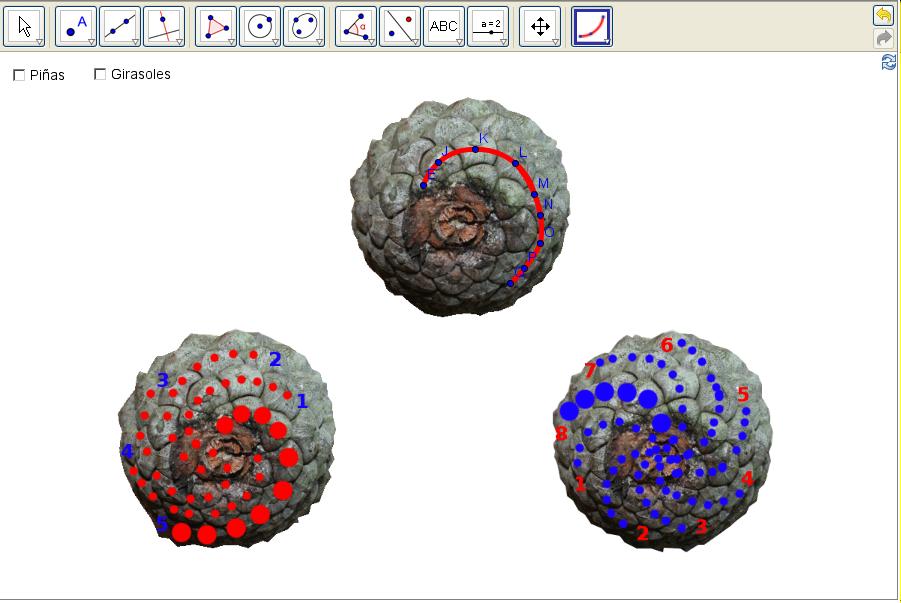Click point L on the red arc
Image resolution: width=901 pixels, height=603 pixels.
tap(516, 163)
